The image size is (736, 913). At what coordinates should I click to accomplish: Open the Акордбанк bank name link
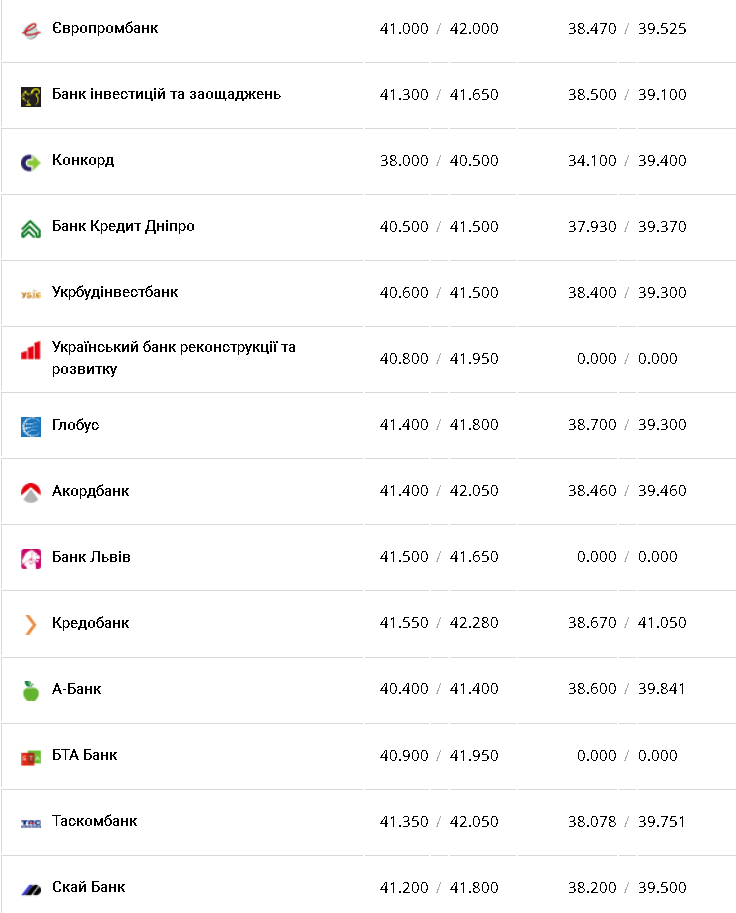tap(90, 491)
